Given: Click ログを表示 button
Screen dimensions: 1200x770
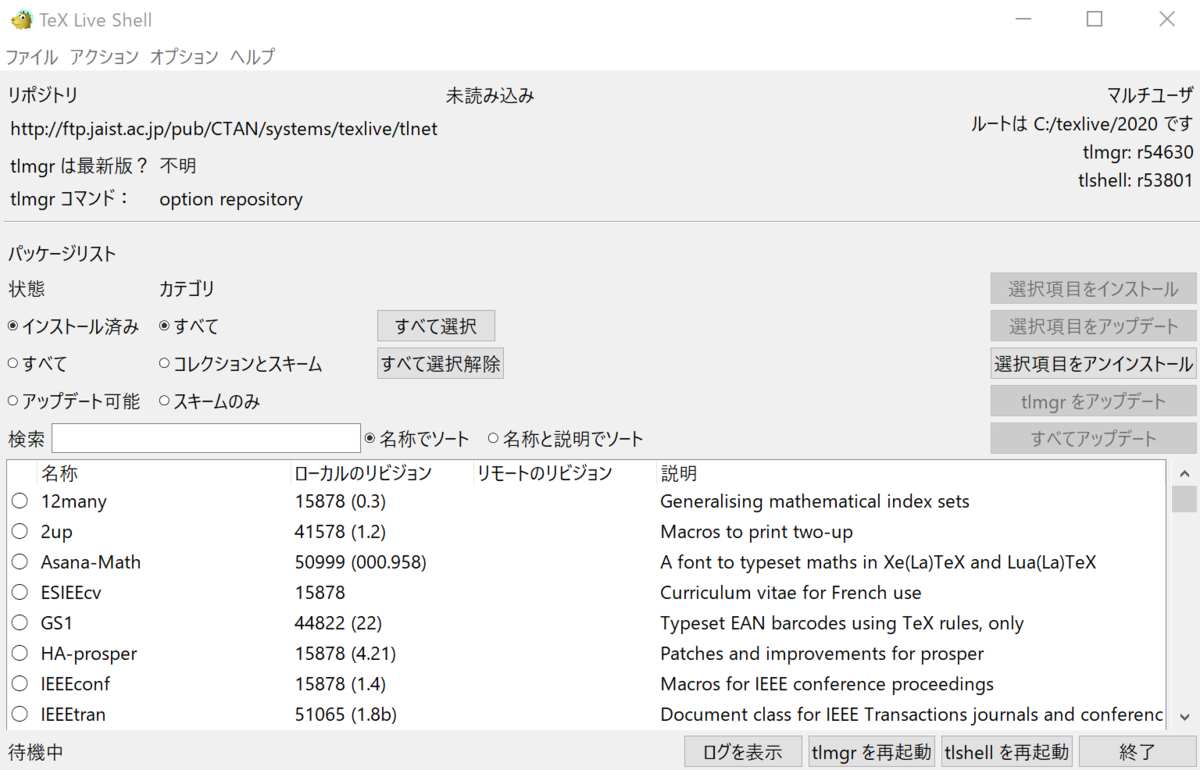Looking at the screenshot, I should [x=743, y=751].
